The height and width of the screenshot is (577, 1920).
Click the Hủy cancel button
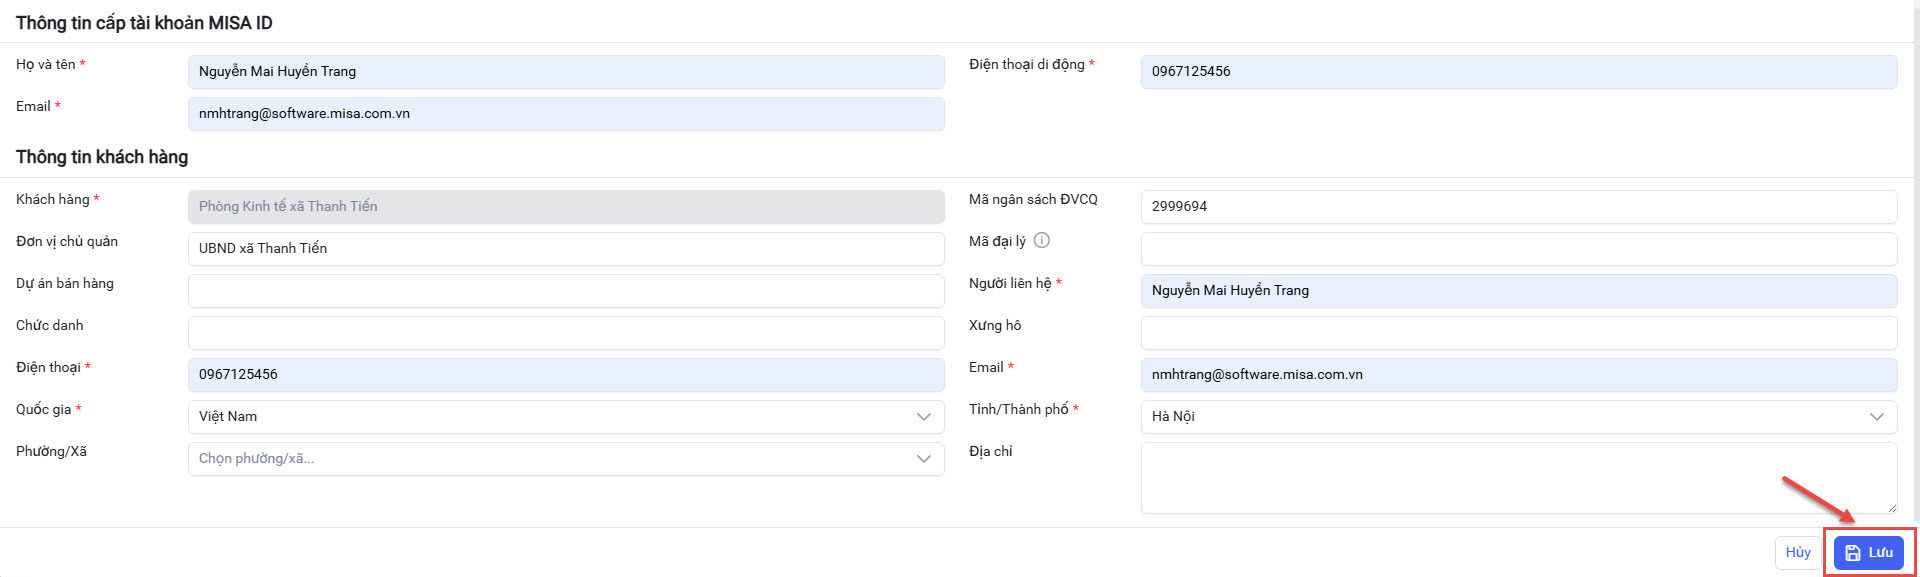click(x=1797, y=553)
